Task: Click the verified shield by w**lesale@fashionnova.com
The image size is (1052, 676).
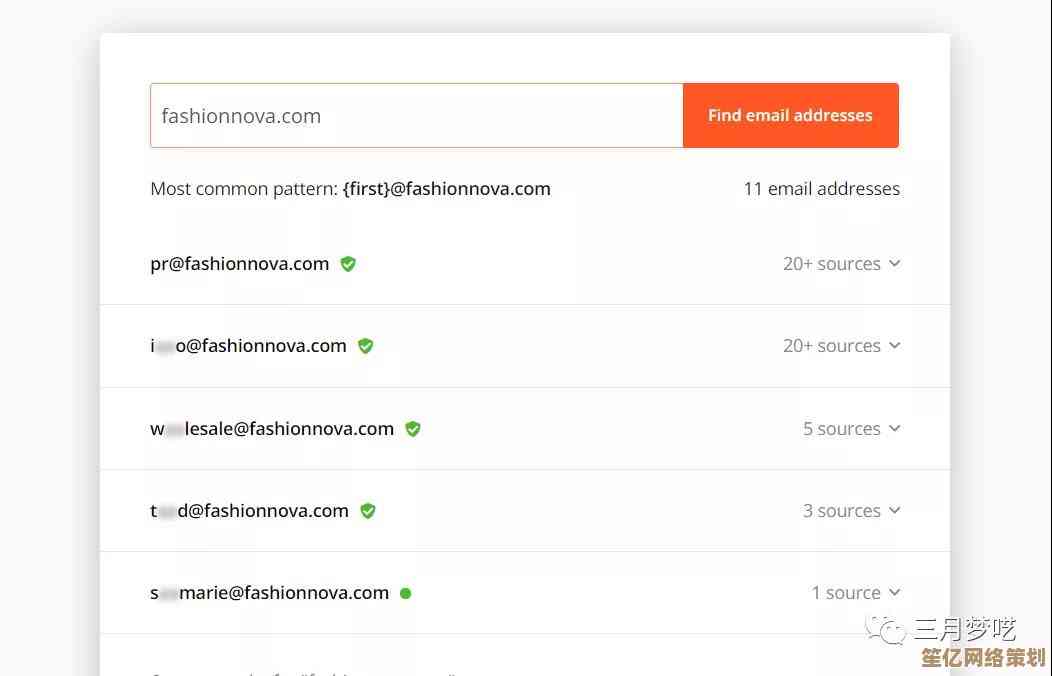Action: [413, 429]
